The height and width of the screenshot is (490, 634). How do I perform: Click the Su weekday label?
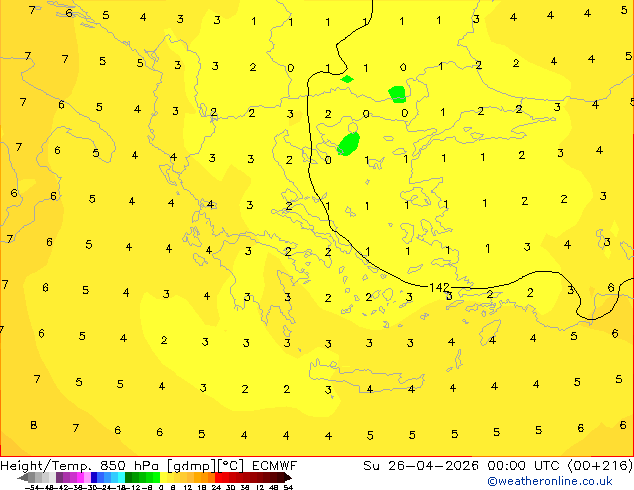coord(371,465)
